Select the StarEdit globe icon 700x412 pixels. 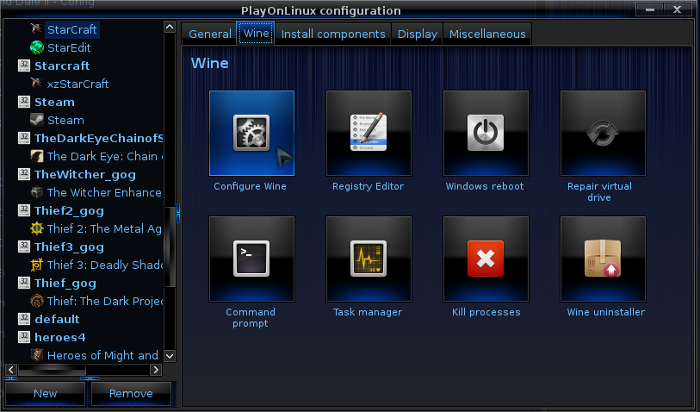coord(37,47)
